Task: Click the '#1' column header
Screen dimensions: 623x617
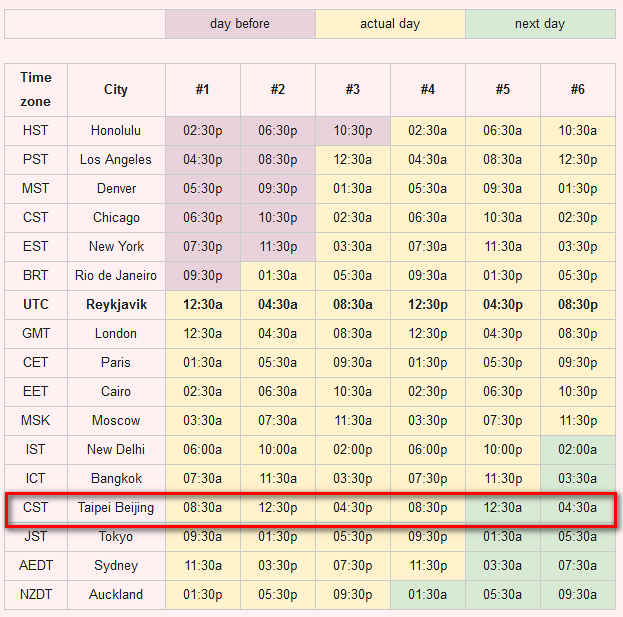Action: click(203, 89)
